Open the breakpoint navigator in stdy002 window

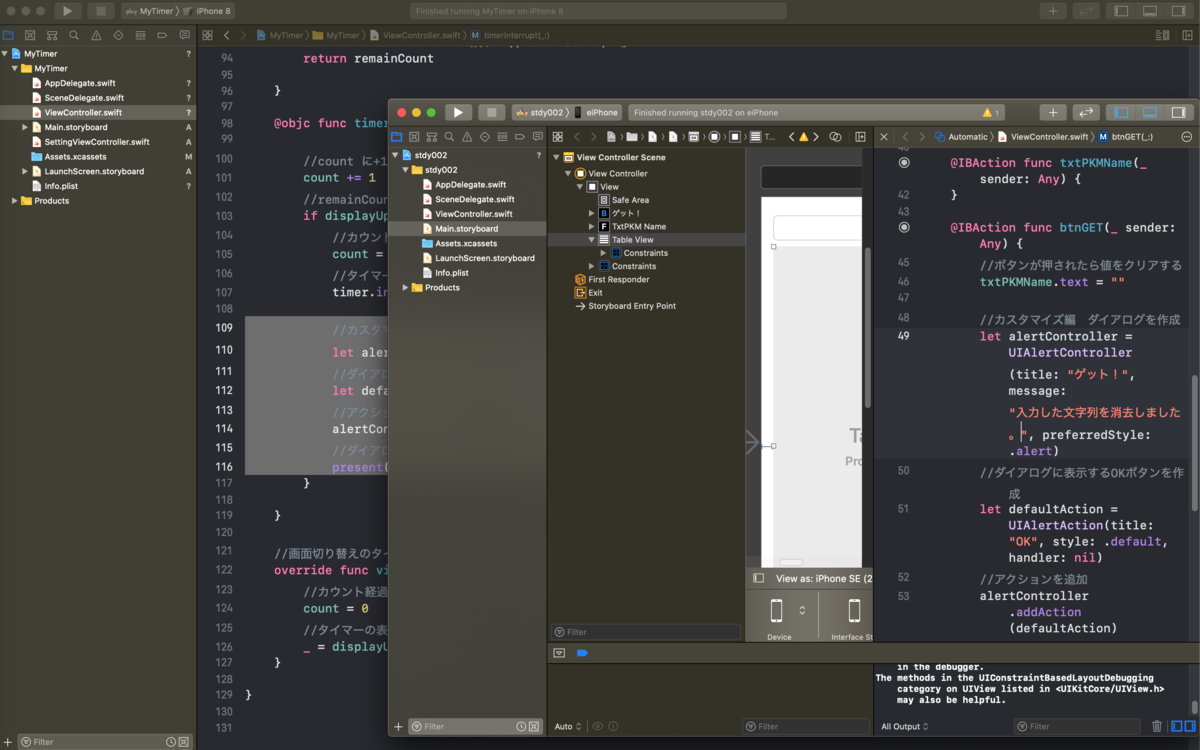pyautogui.click(x=521, y=136)
